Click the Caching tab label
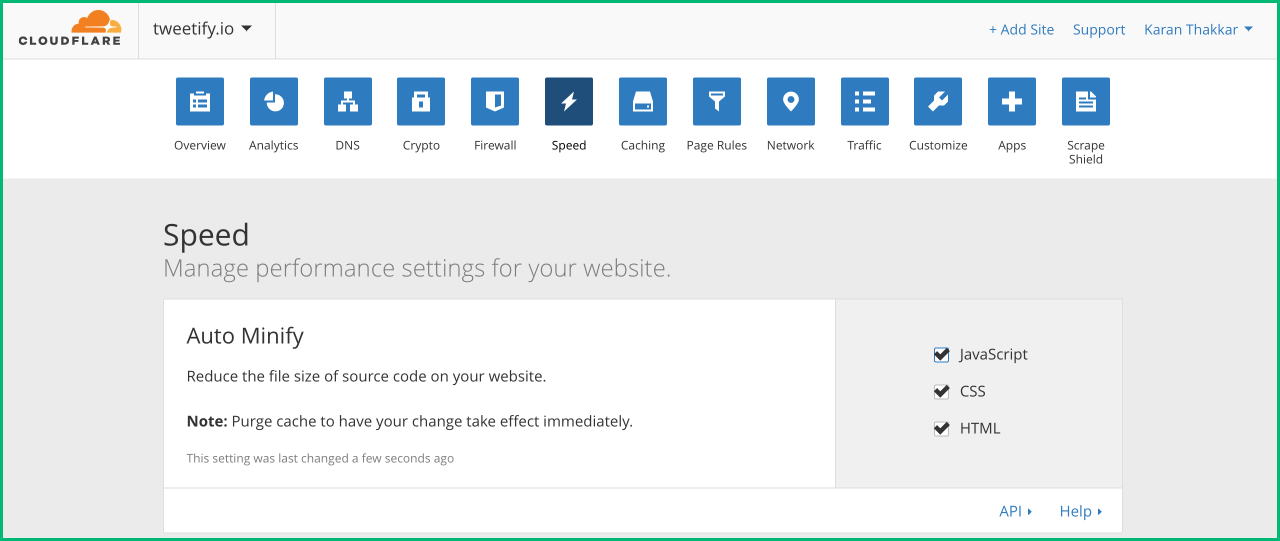The width and height of the screenshot is (1280, 541). [x=643, y=145]
